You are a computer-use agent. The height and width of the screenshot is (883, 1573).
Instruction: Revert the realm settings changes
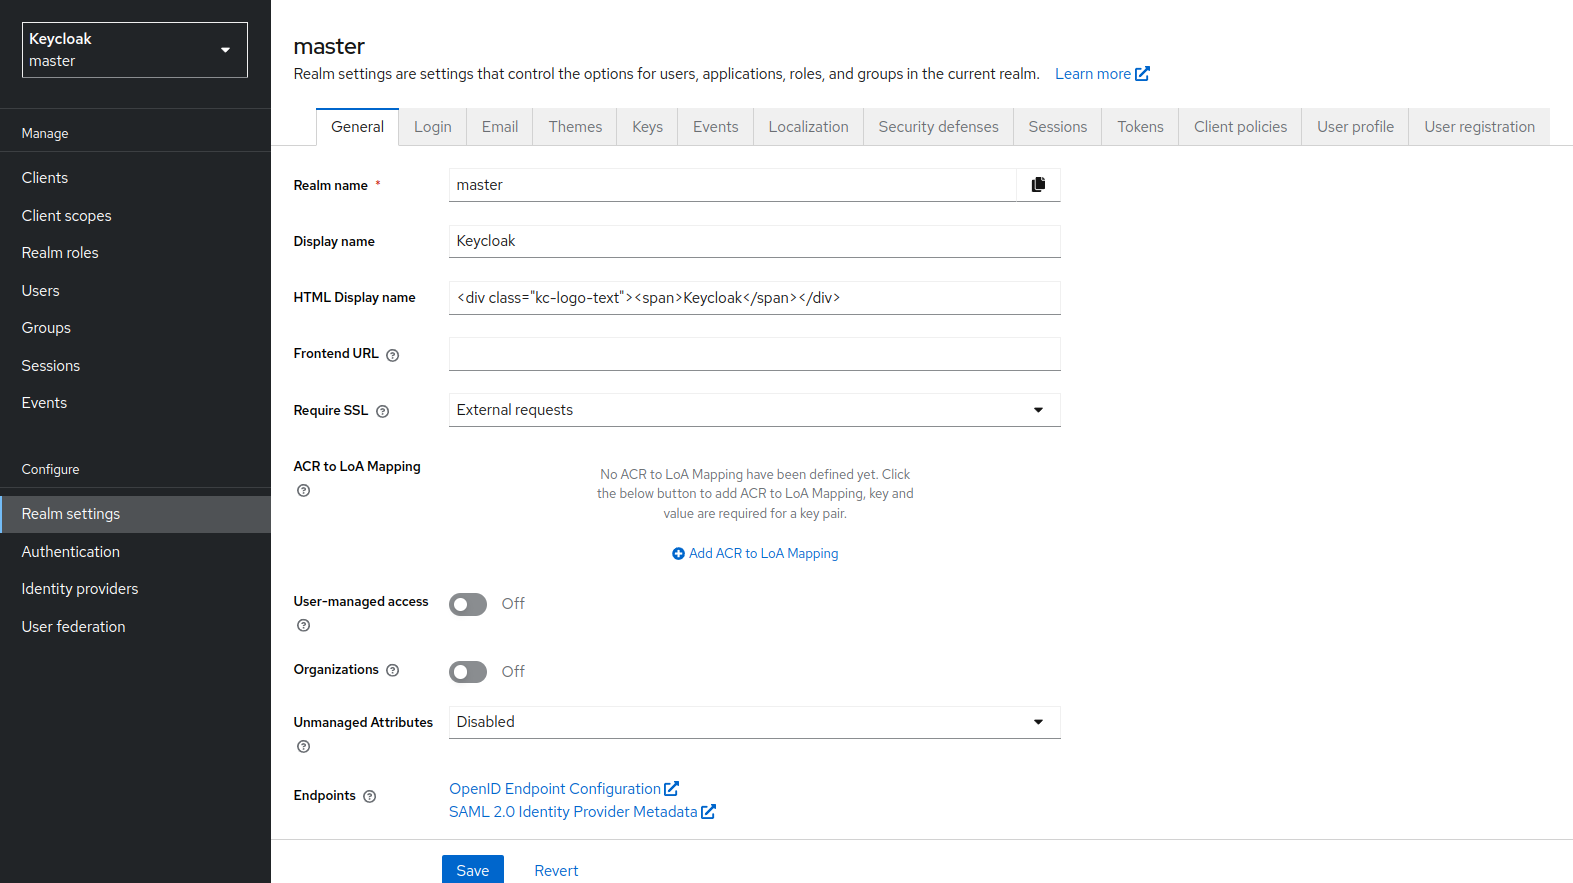[x=556, y=870]
